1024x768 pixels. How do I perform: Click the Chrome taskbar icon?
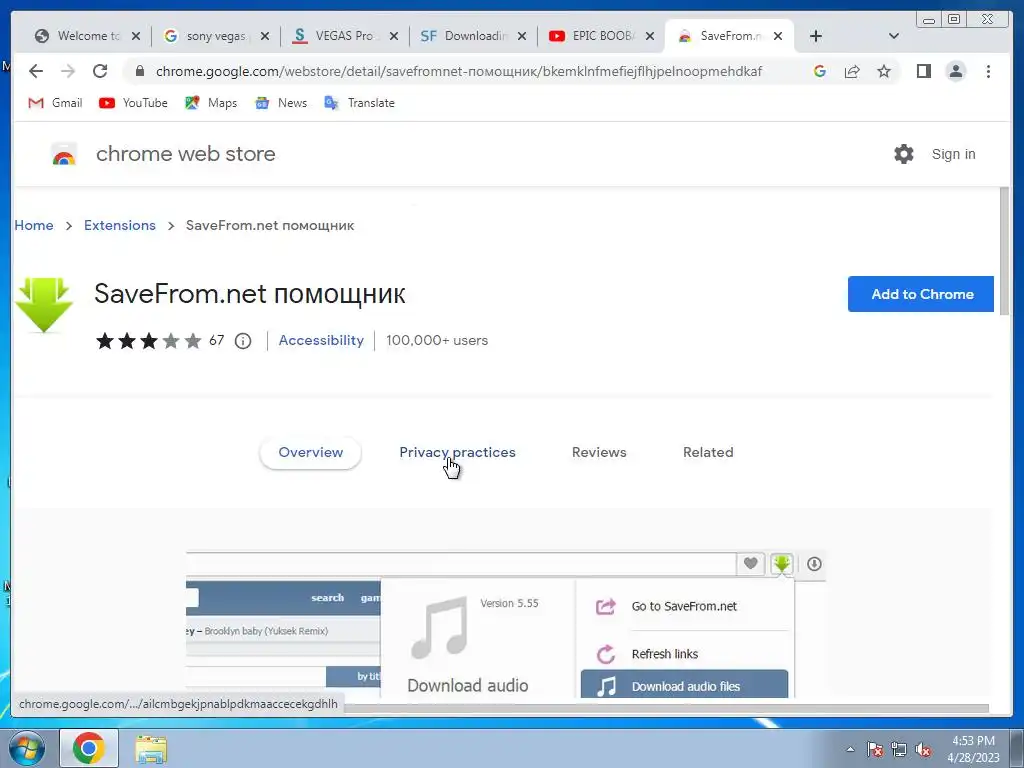(x=89, y=748)
